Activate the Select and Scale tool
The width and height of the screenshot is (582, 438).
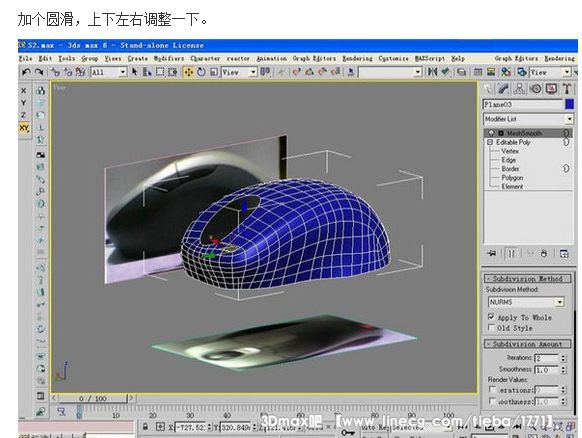(213, 72)
